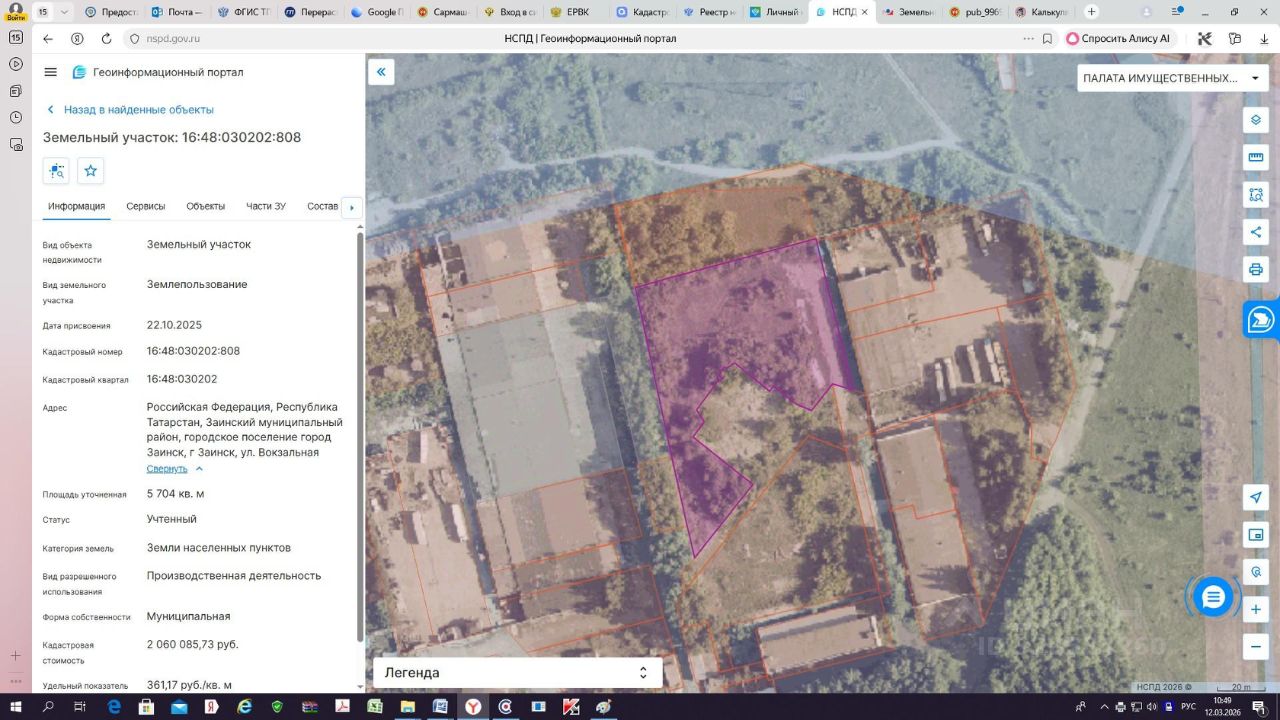
Task: Open the map layers tool
Action: [1256, 120]
